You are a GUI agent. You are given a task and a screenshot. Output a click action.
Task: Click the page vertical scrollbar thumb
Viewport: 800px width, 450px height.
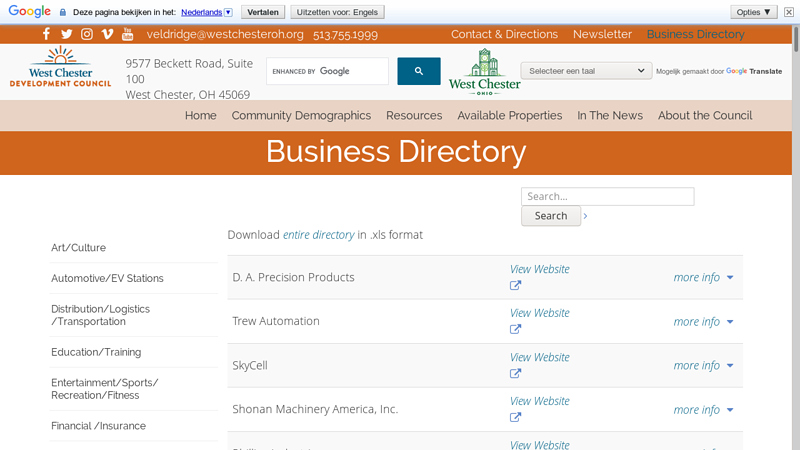click(795, 39)
